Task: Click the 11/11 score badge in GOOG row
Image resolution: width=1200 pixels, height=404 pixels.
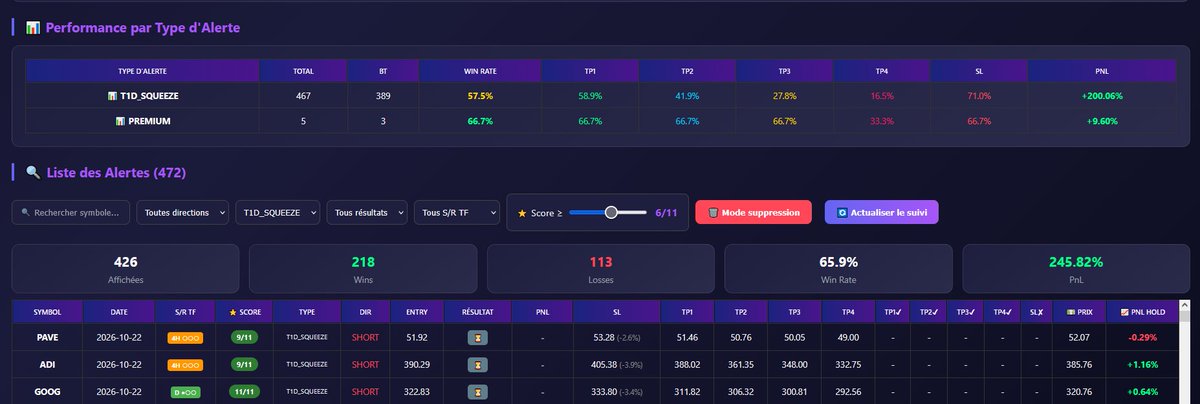Action: [245, 394]
